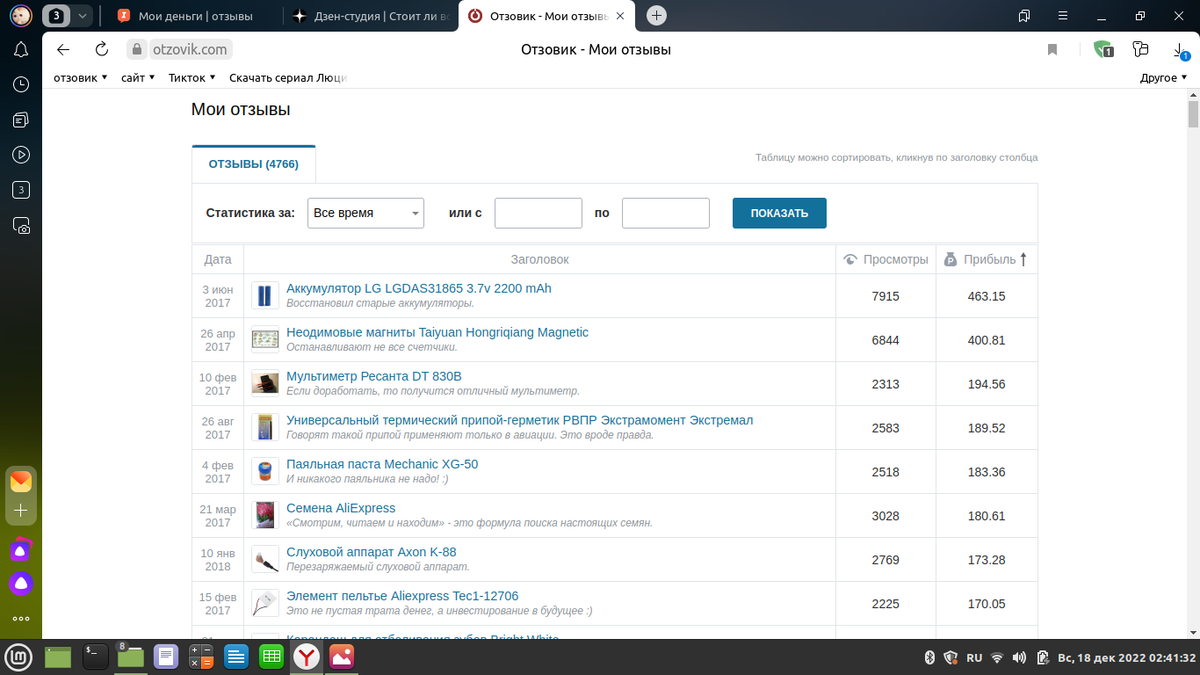Click the RU keyboard layout indicator
Image resolution: width=1200 pixels, height=675 pixels.
[x=974, y=658]
